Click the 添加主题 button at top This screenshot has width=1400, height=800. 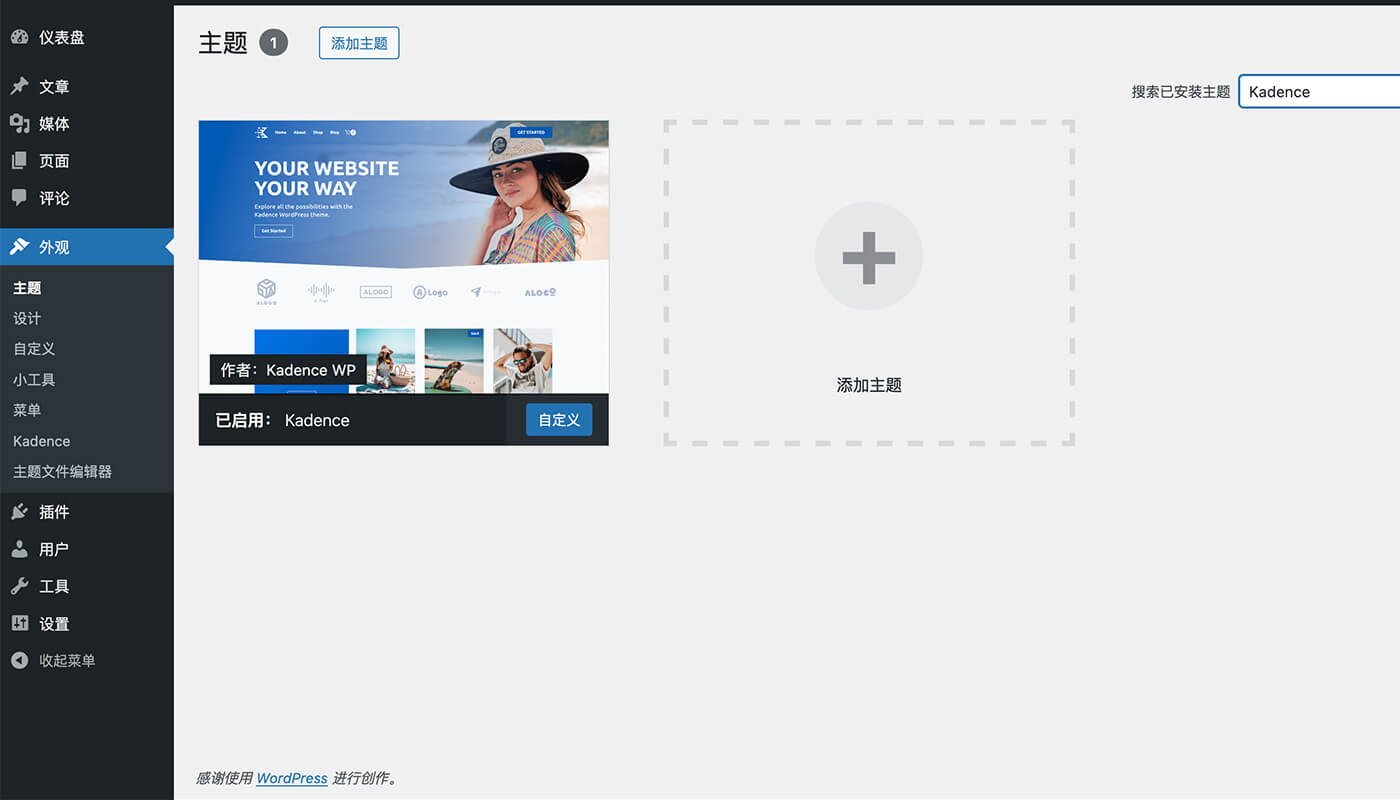point(359,43)
